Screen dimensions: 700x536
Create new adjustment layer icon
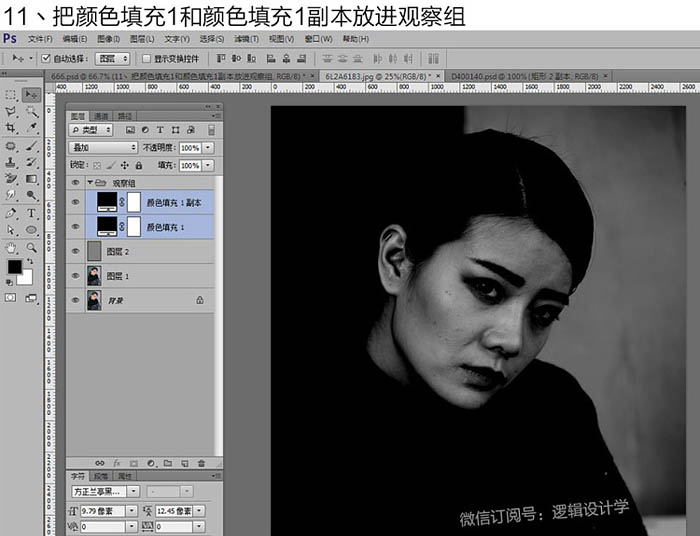pyautogui.click(x=151, y=463)
